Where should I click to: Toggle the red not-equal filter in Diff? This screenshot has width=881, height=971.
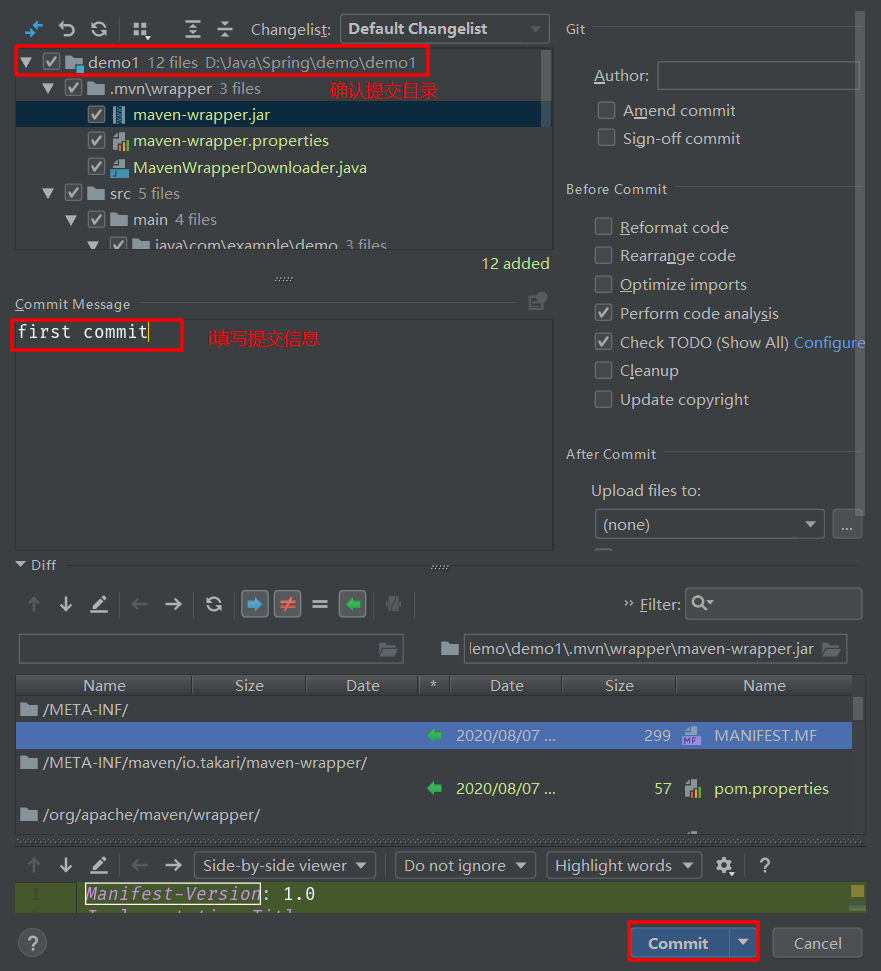click(x=287, y=604)
